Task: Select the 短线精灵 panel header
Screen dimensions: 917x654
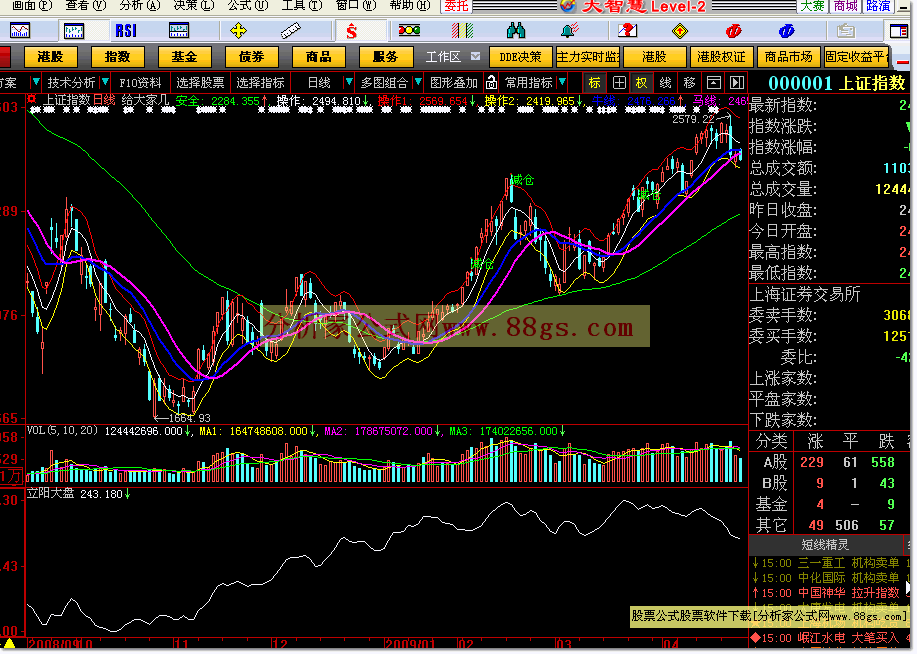Action: click(825, 545)
